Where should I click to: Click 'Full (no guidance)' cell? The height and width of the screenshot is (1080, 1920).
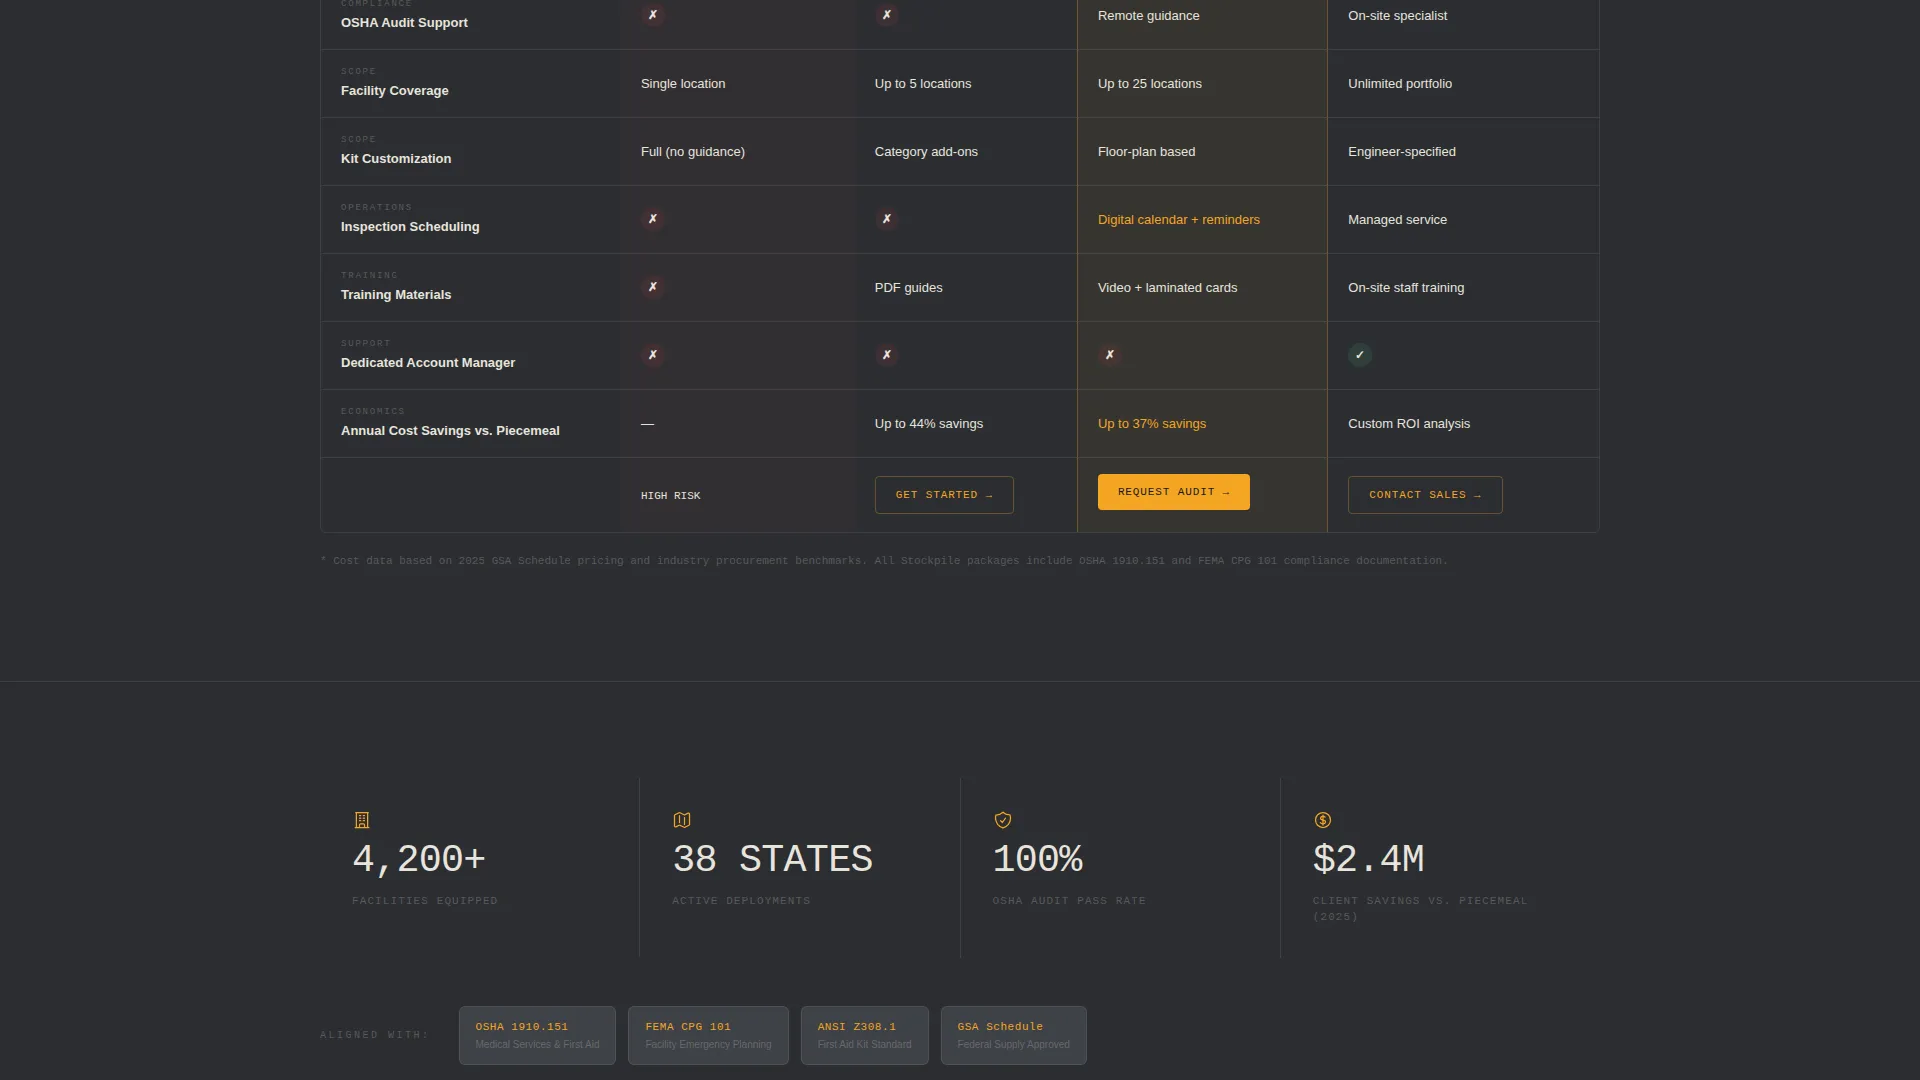click(x=693, y=152)
